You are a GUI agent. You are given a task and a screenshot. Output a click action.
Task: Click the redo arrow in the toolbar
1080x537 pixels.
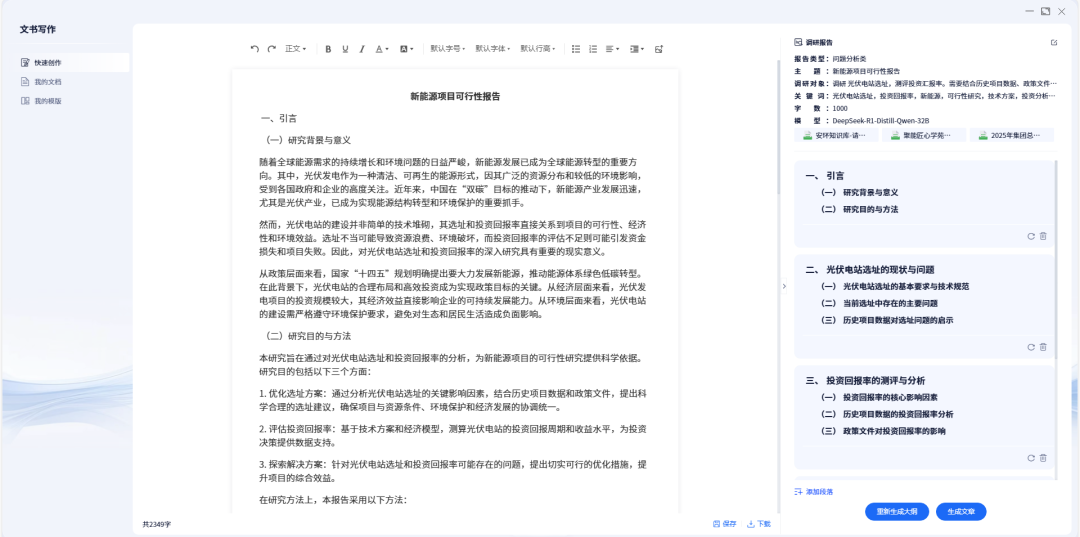coord(271,48)
